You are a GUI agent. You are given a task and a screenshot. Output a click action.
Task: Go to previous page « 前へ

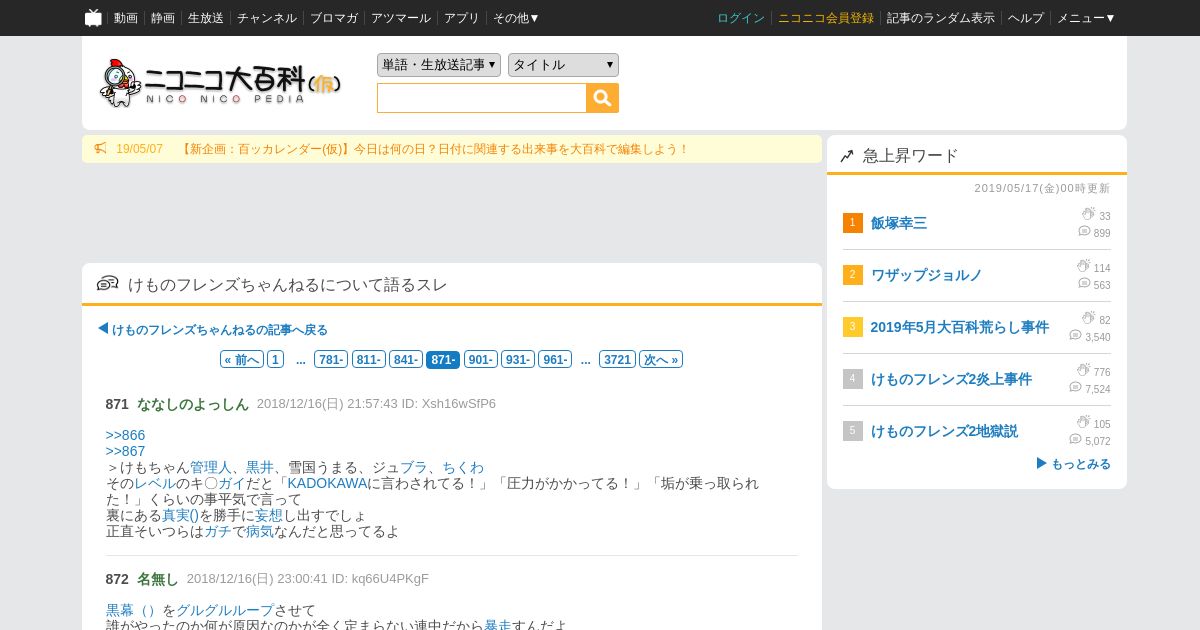(242, 360)
